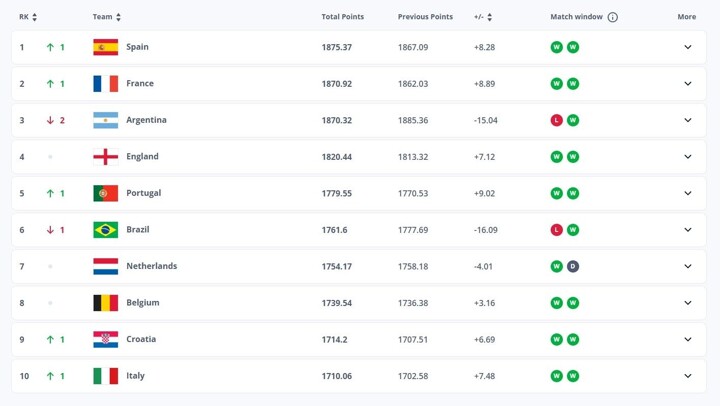Click Netherlands' grey draw match badge
720x406 pixels.
(x=573, y=267)
